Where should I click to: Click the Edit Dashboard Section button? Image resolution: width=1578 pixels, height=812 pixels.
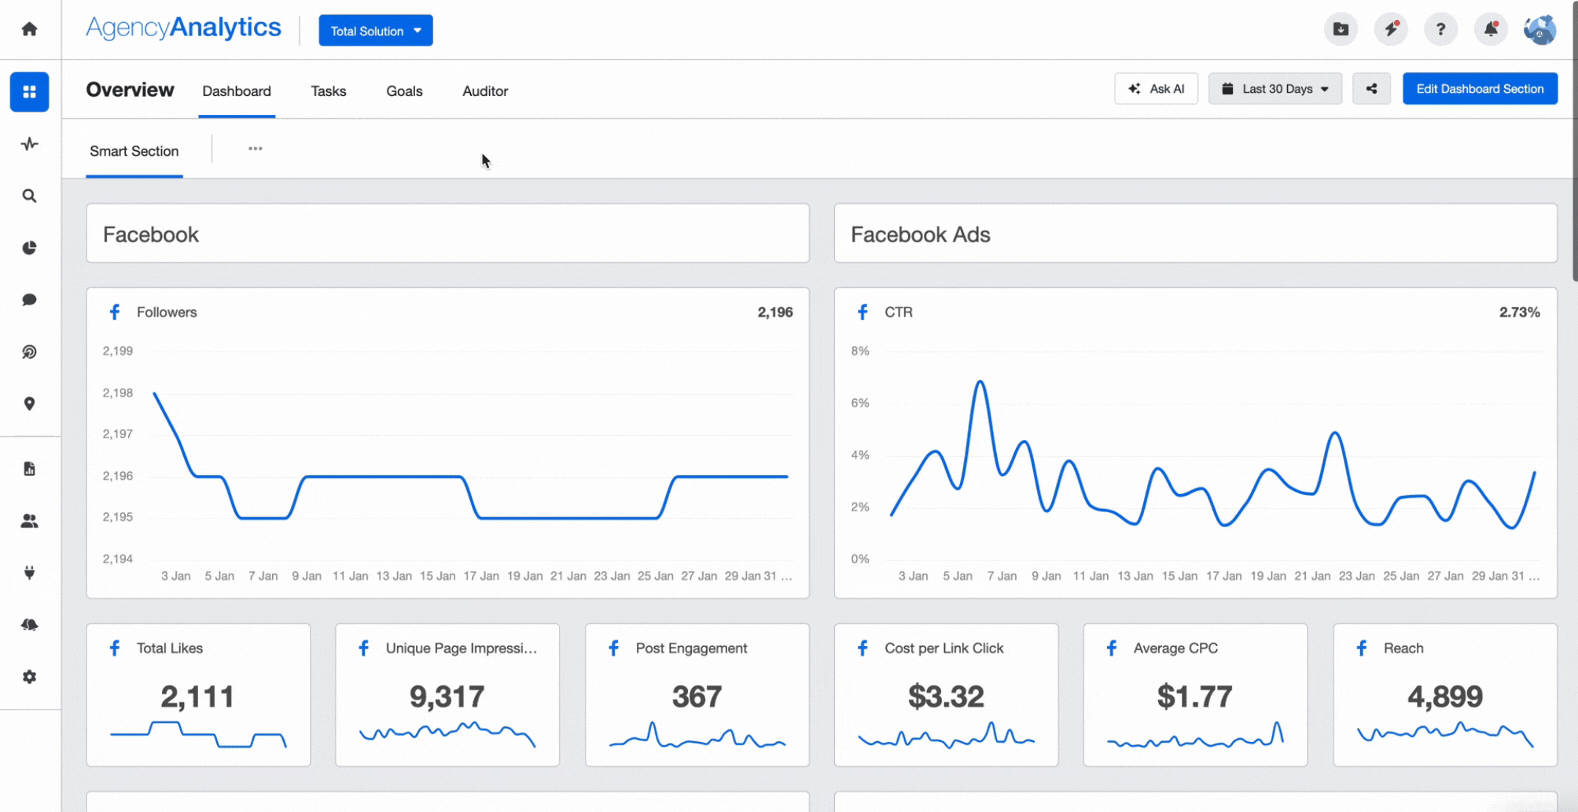click(1479, 89)
